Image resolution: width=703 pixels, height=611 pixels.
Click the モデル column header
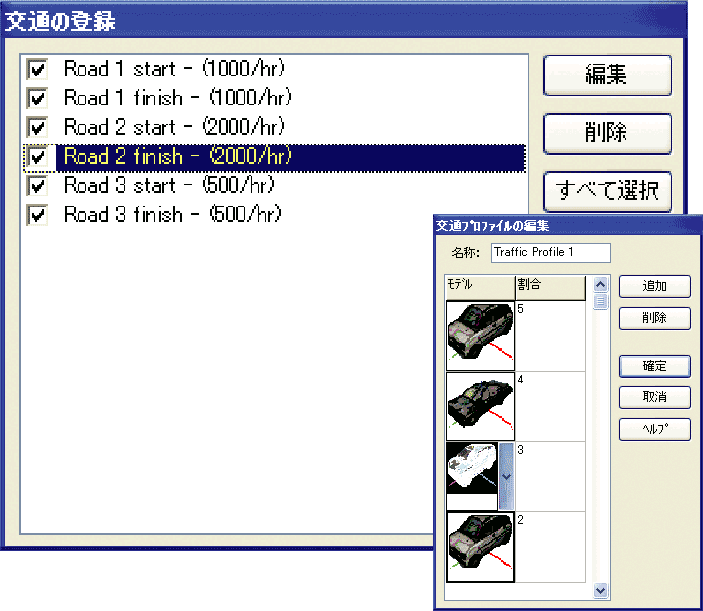tap(480, 288)
